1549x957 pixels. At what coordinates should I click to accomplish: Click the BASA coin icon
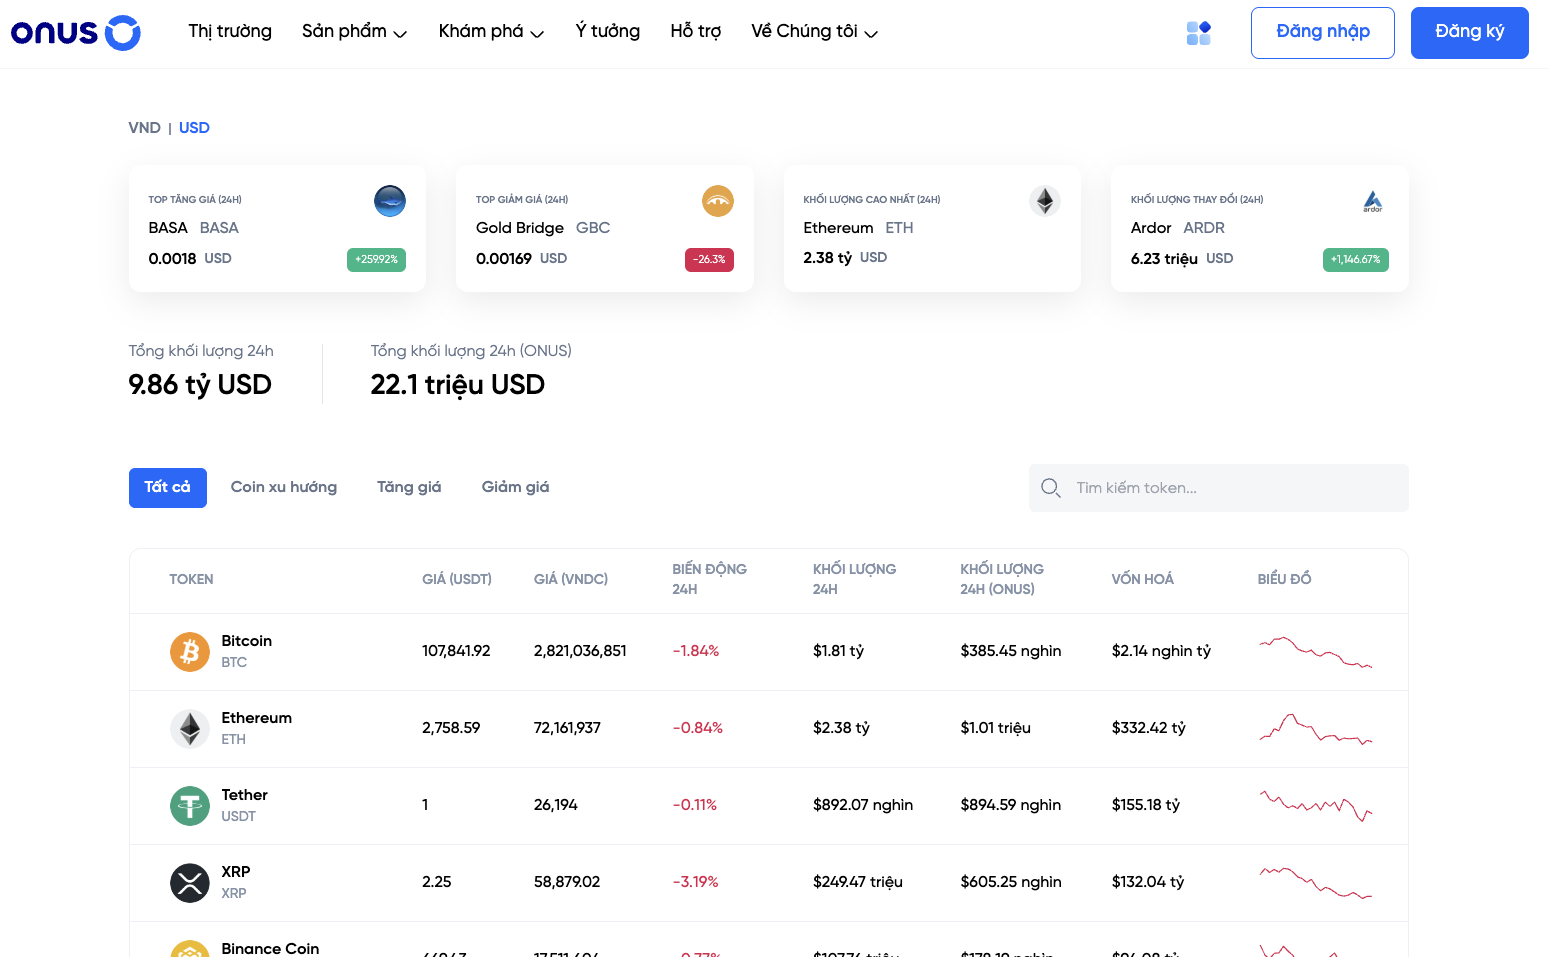tap(390, 201)
